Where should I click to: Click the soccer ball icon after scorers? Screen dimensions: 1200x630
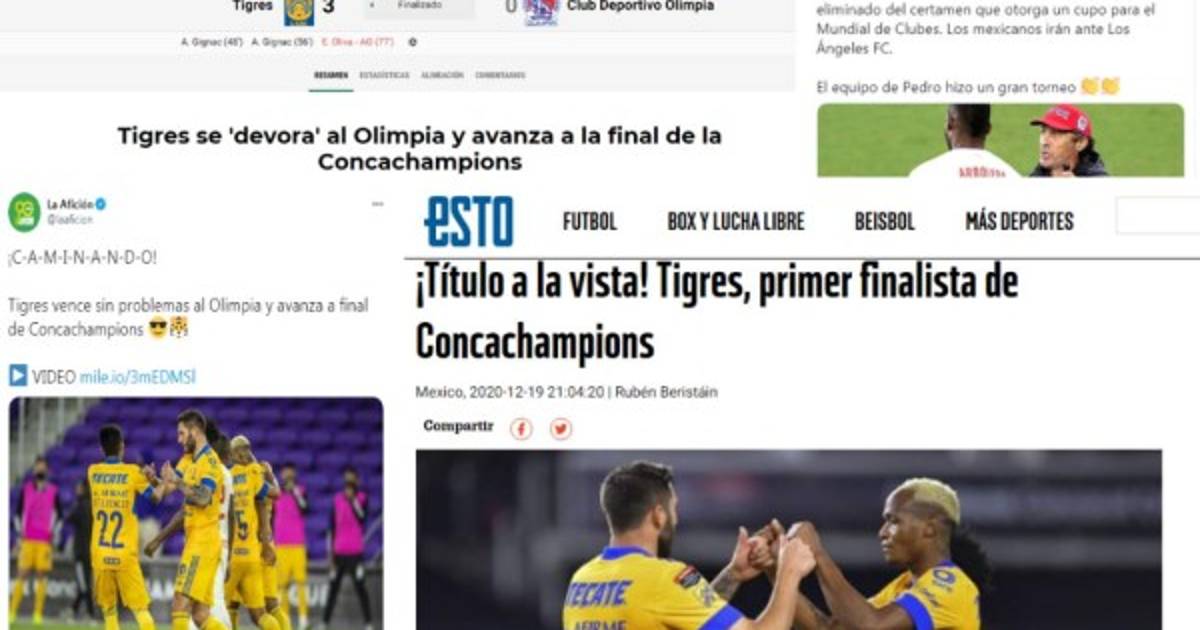[x=413, y=42]
